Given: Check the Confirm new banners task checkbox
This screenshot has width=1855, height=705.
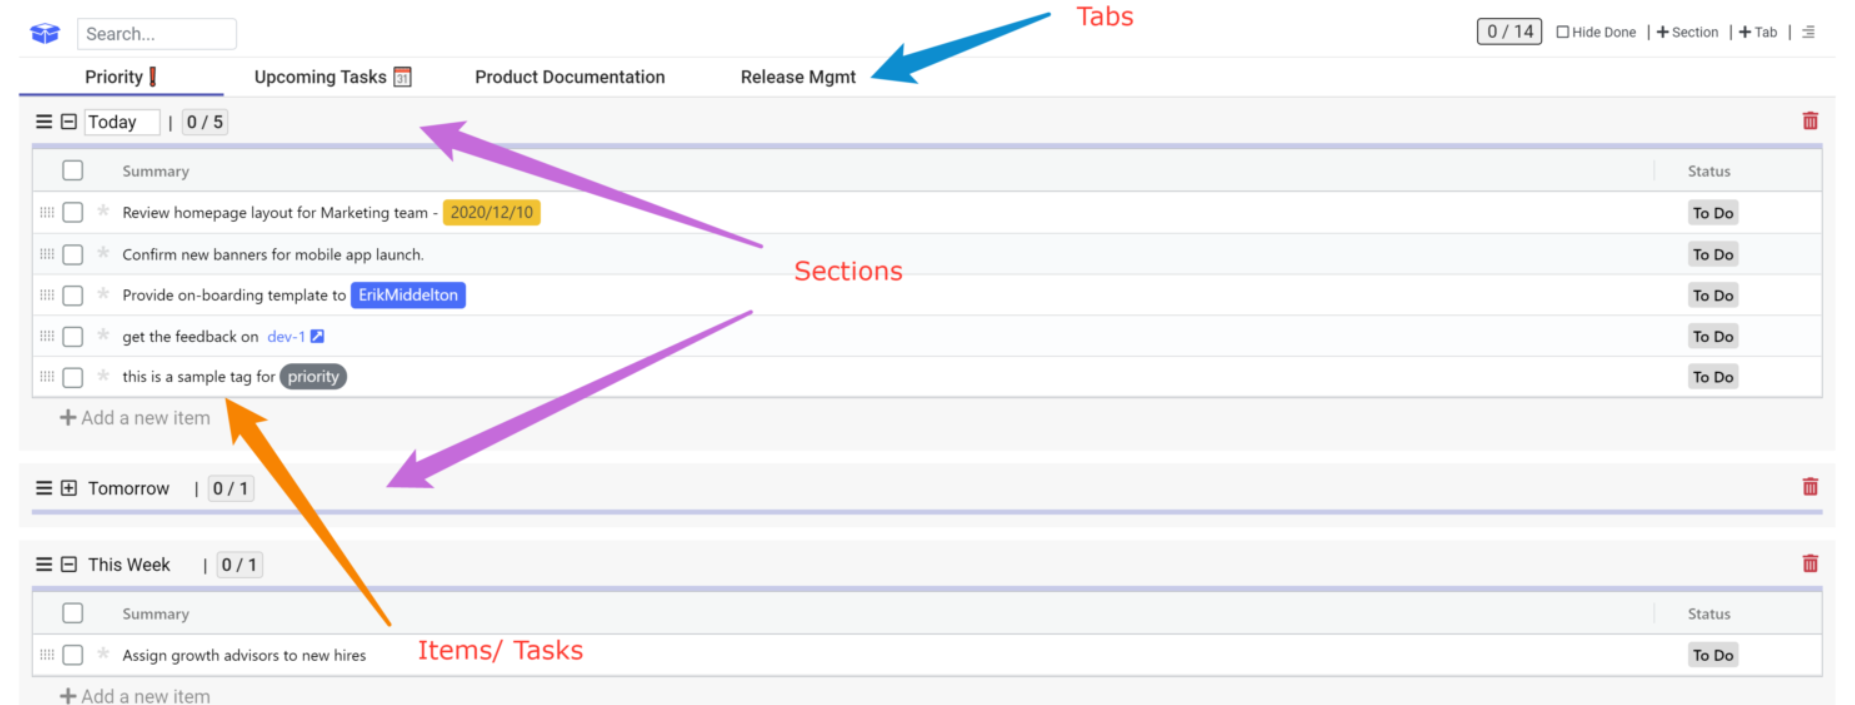Looking at the screenshot, I should pyautogui.click(x=73, y=254).
